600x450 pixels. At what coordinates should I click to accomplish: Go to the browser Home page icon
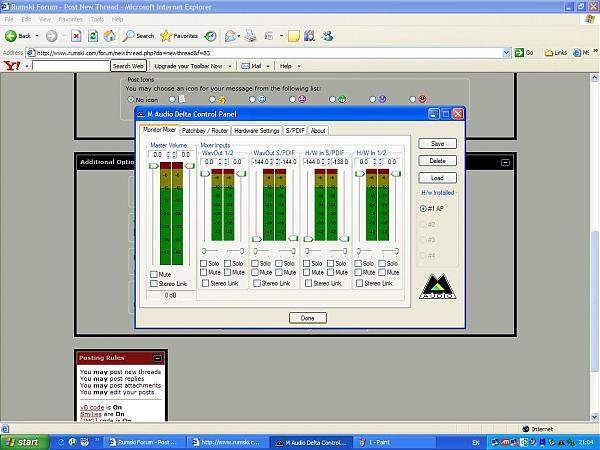pos(109,36)
